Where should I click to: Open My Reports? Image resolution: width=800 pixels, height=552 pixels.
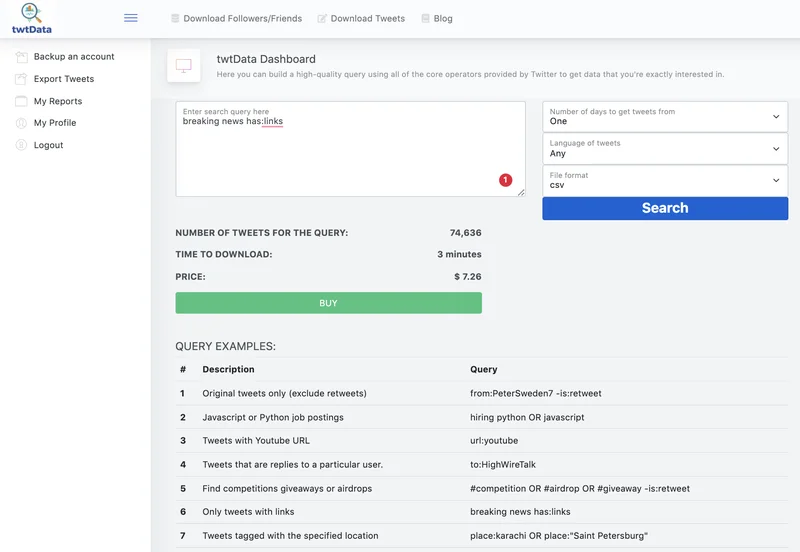tap(58, 101)
